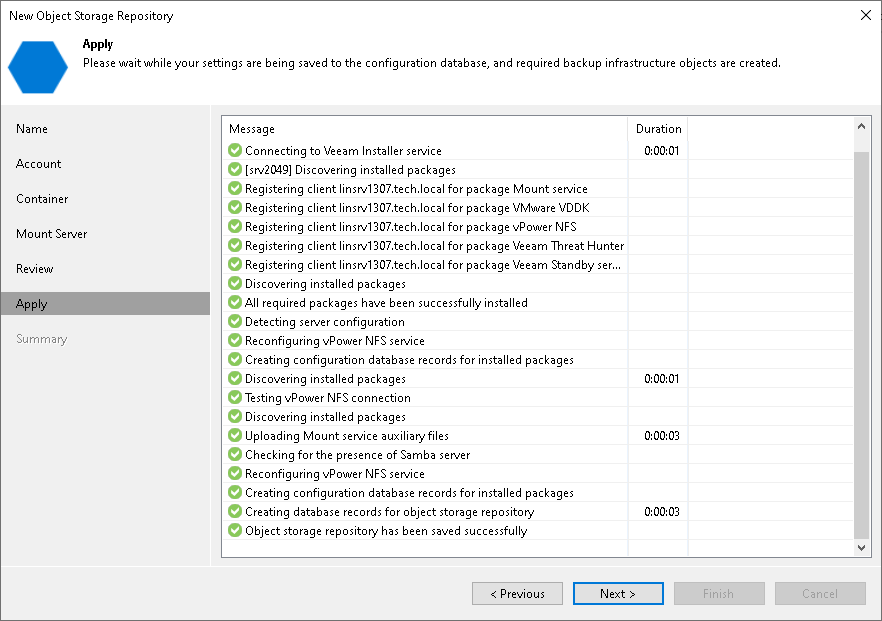Select 'Detecting server configuration' row text
This screenshot has height=621, width=882.
(x=325, y=322)
